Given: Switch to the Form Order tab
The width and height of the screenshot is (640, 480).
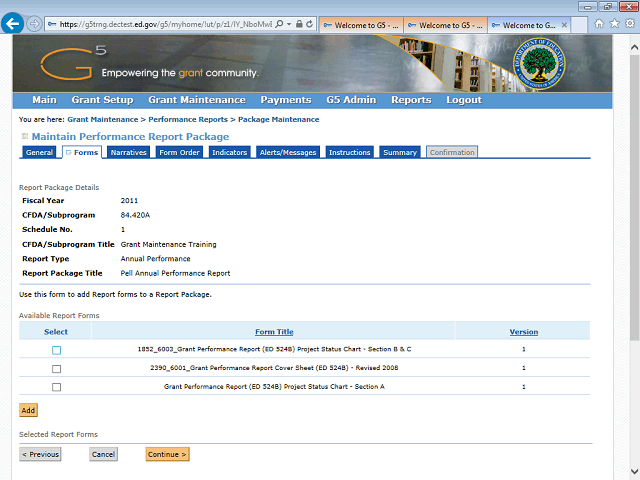Looking at the screenshot, I should coord(179,152).
